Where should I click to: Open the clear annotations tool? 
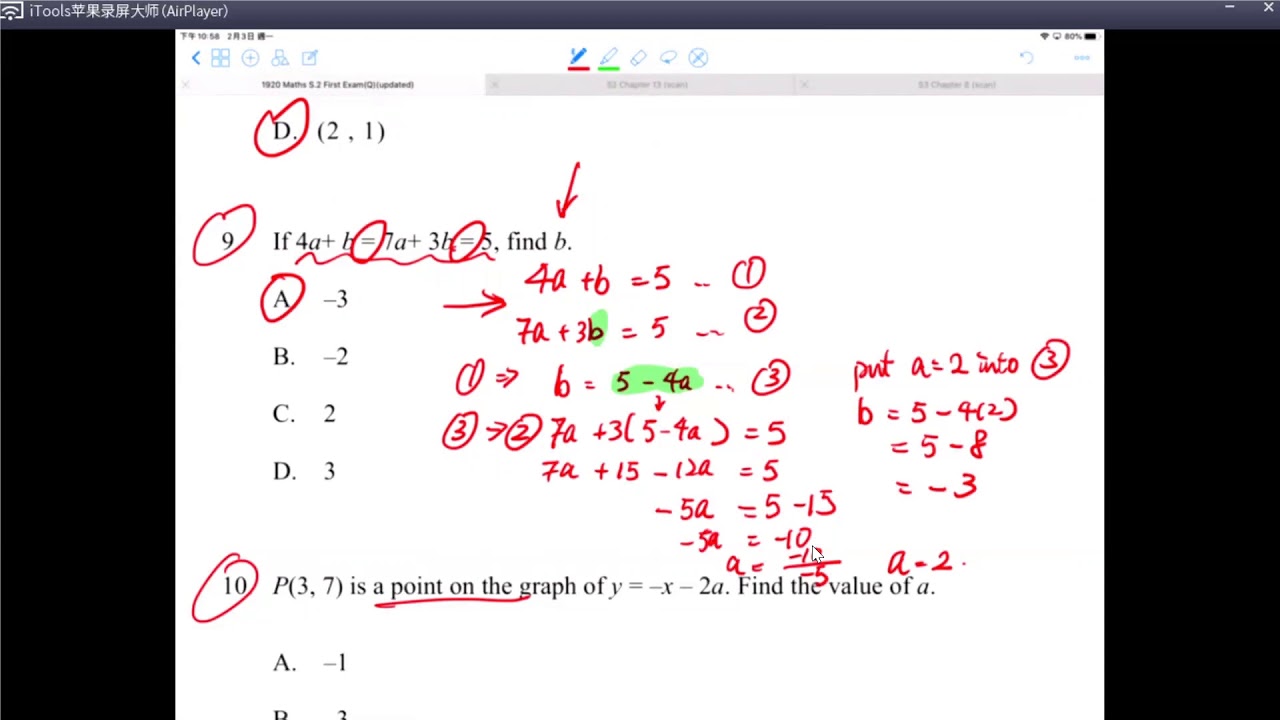(698, 58)
